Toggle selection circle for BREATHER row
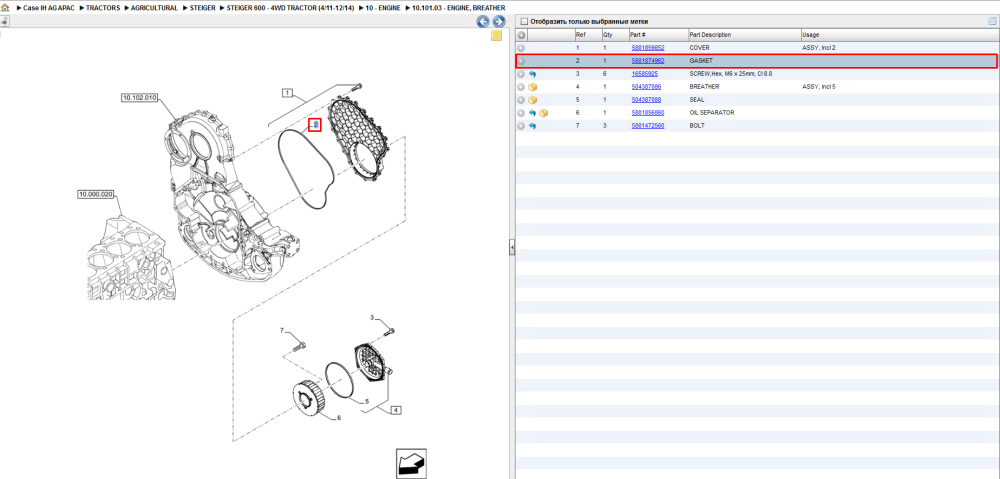This screenshot has height=479, width=1000. click(x=521, y=87)
